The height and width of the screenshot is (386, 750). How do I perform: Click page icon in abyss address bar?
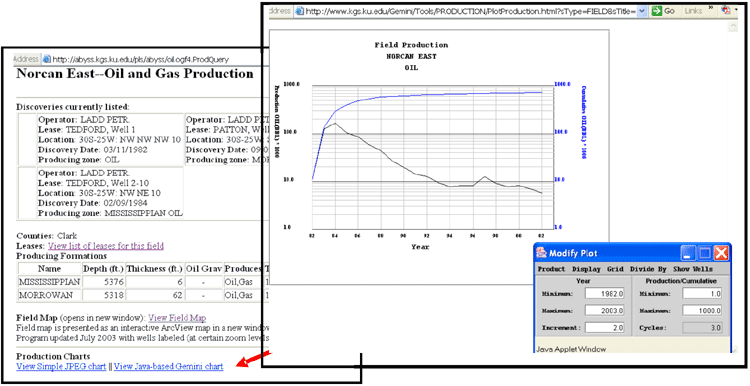coord(47,59)
